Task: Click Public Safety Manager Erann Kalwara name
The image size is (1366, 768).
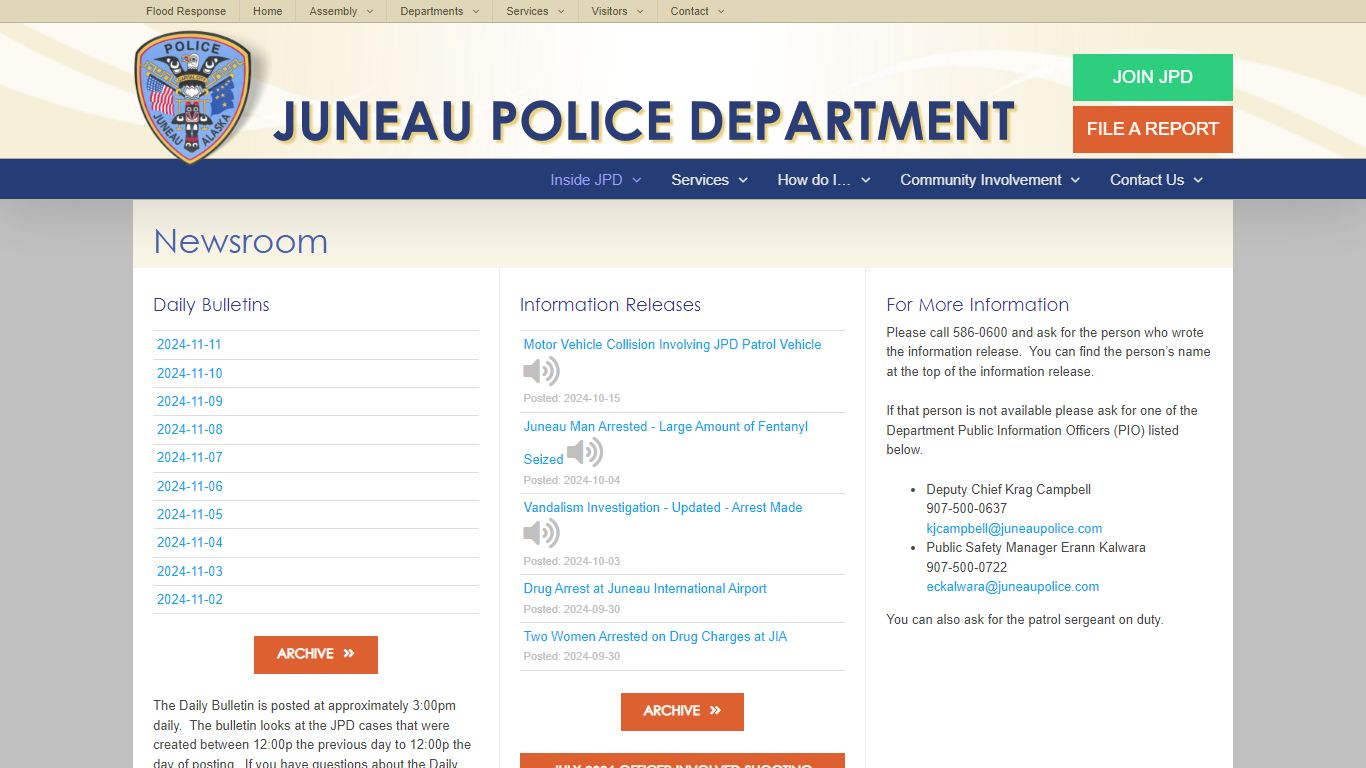Action: click(x=1036, y=547)
